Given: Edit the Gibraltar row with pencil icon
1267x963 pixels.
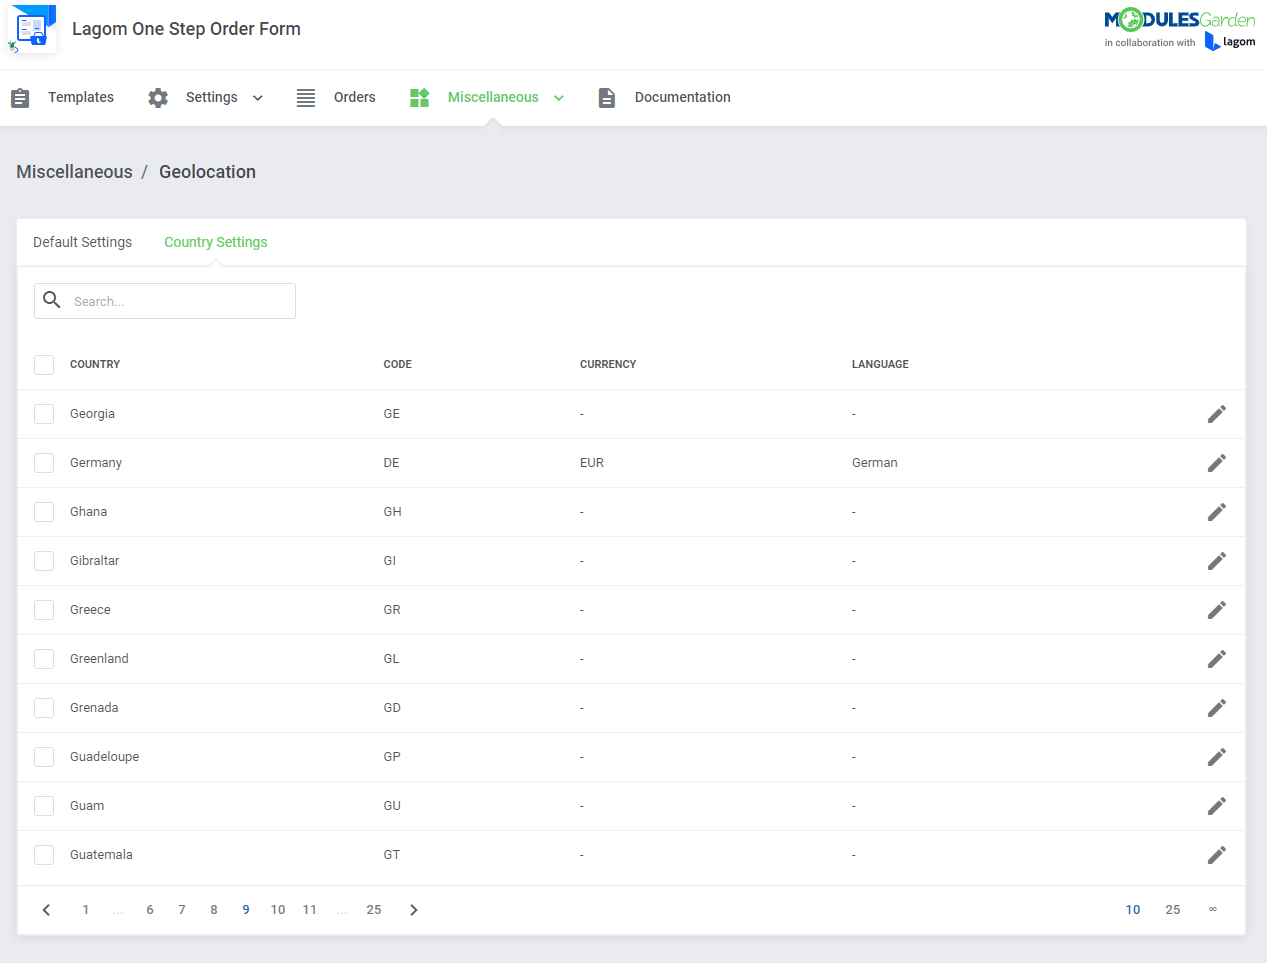Looking at the screenshot, I should (1216, 561).
